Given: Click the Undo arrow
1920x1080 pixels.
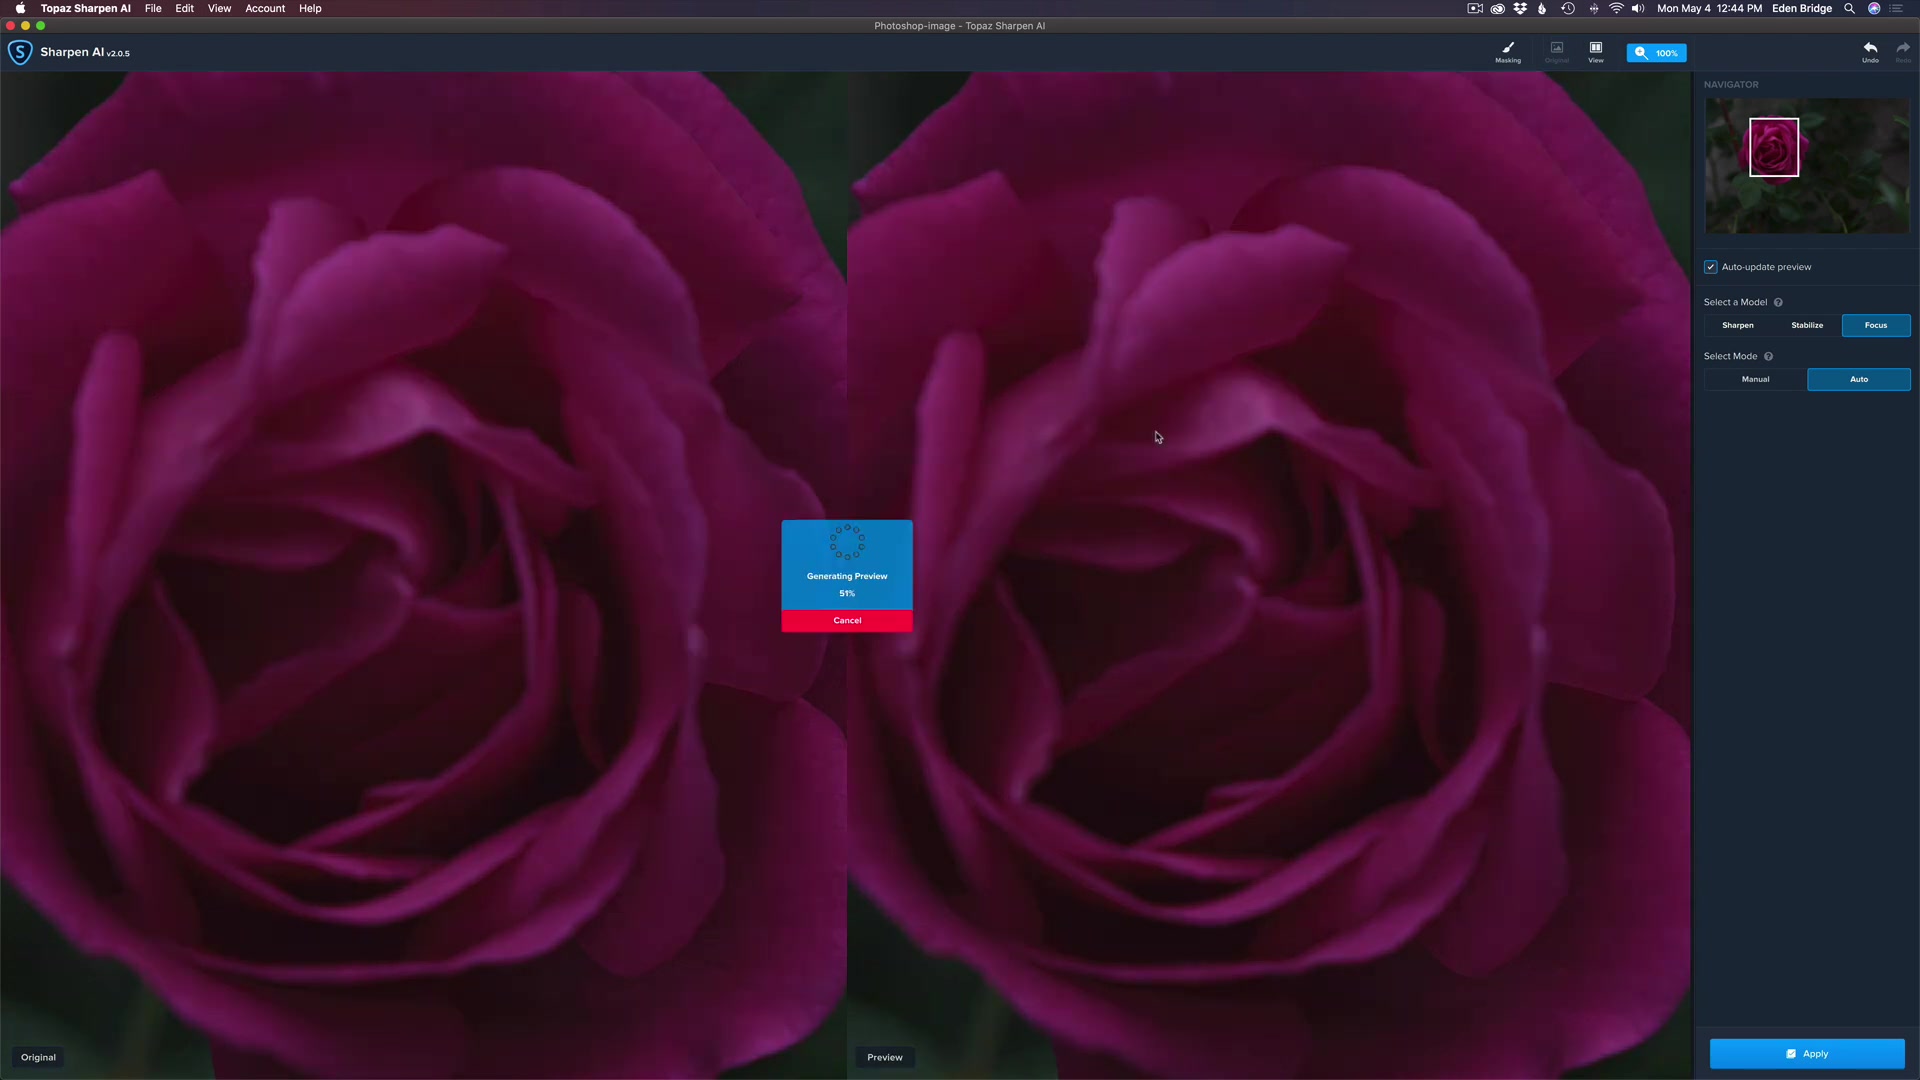Looking at the screenshot, I should (1870, 52).
